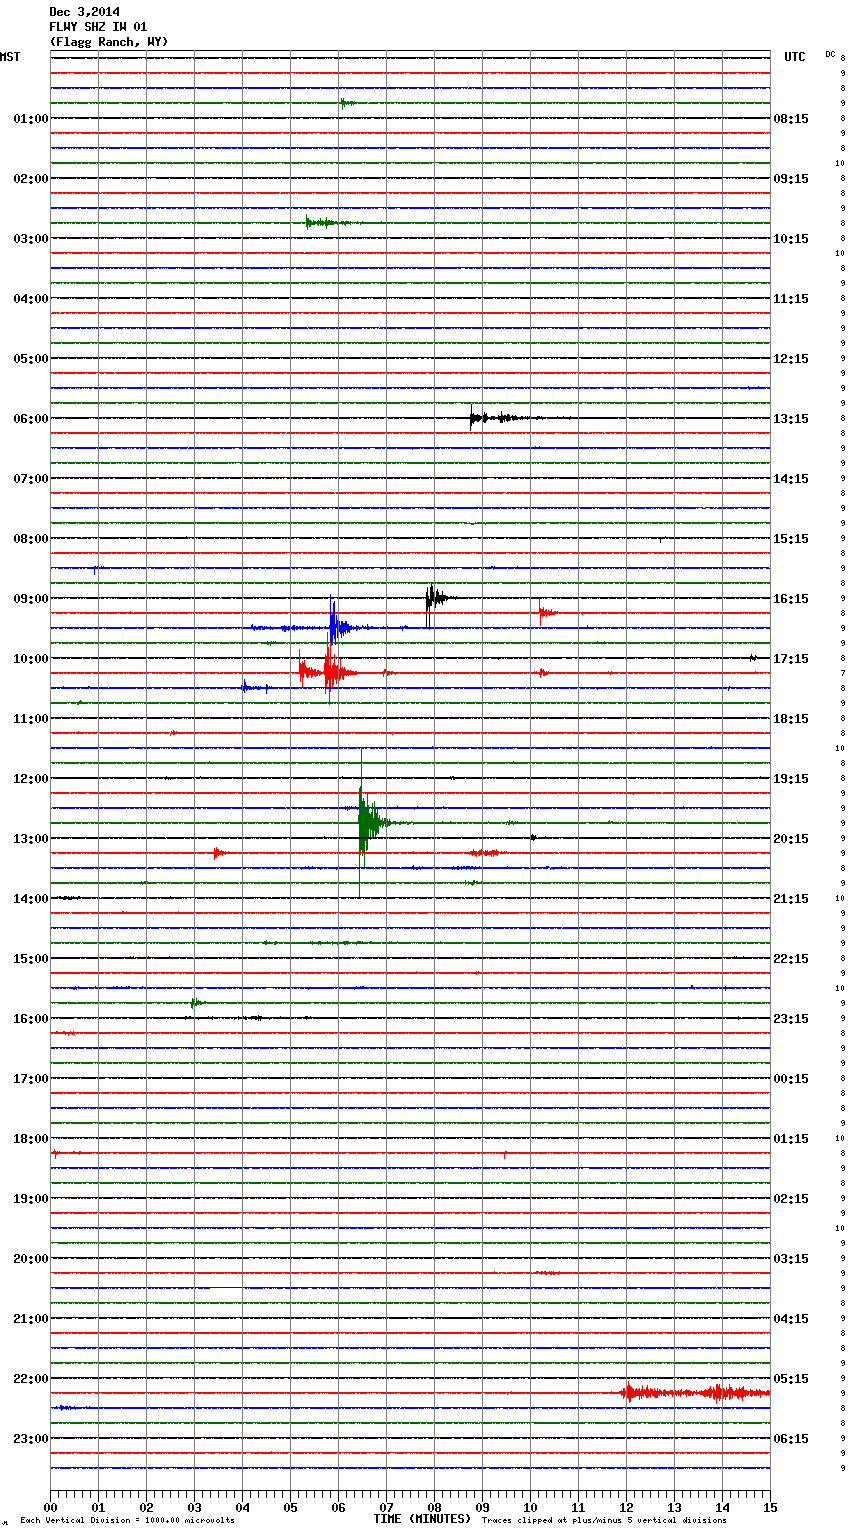The image size is (850, 1534).
Task: Select the 17:00 MST time label
Action: 31,1079
